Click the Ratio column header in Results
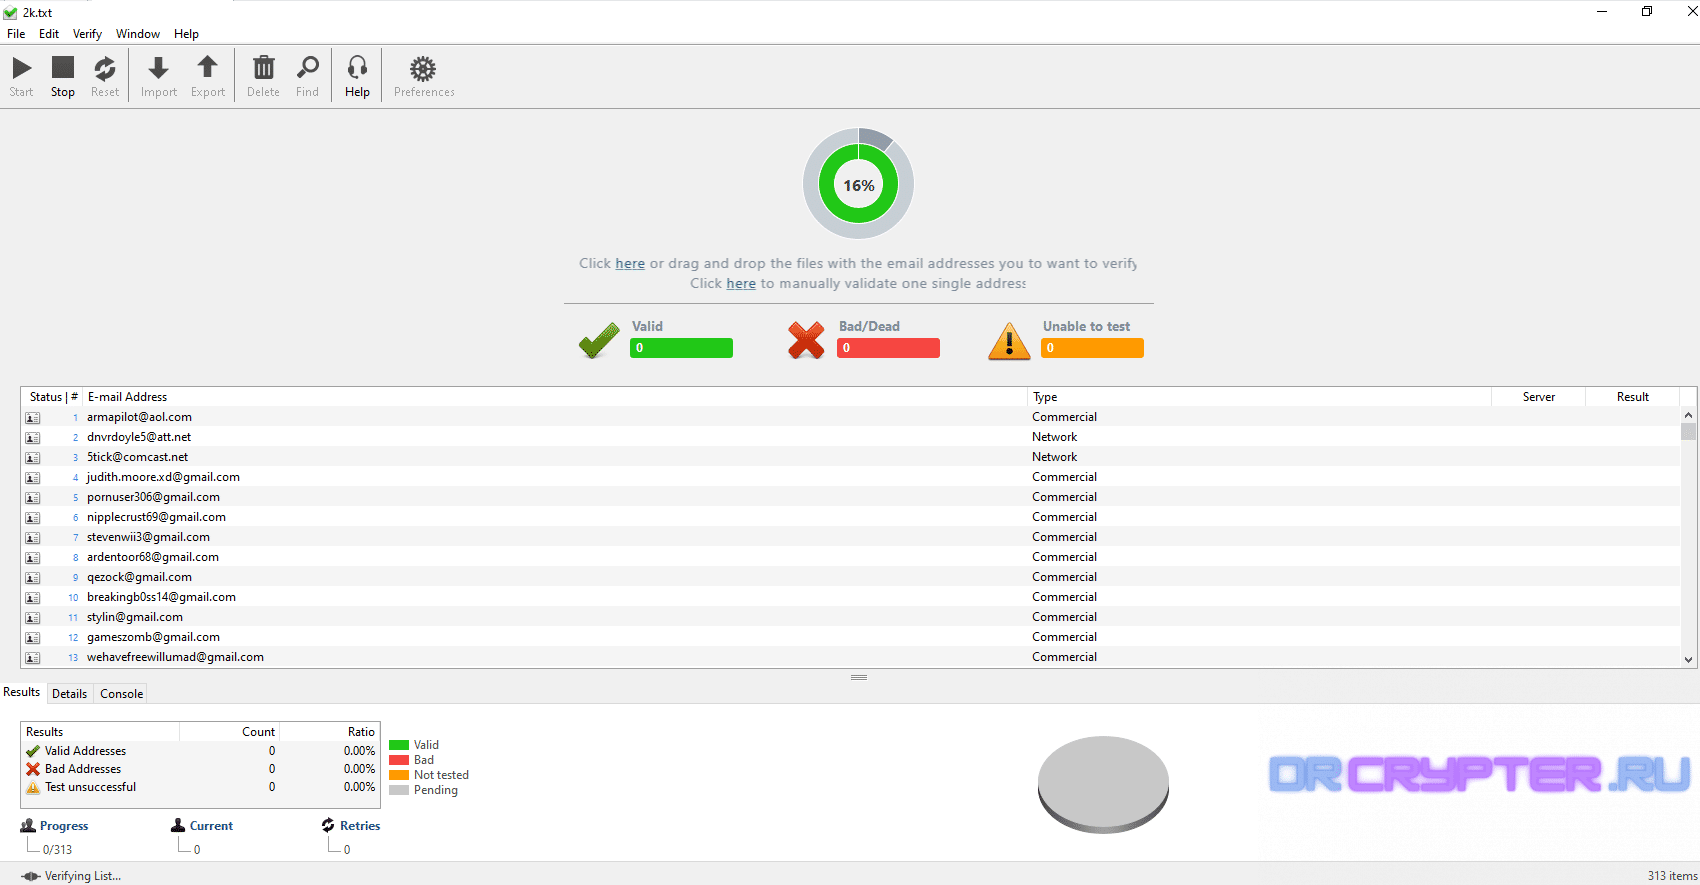This screenshot has width=1700, height=885. coord(330,732)
